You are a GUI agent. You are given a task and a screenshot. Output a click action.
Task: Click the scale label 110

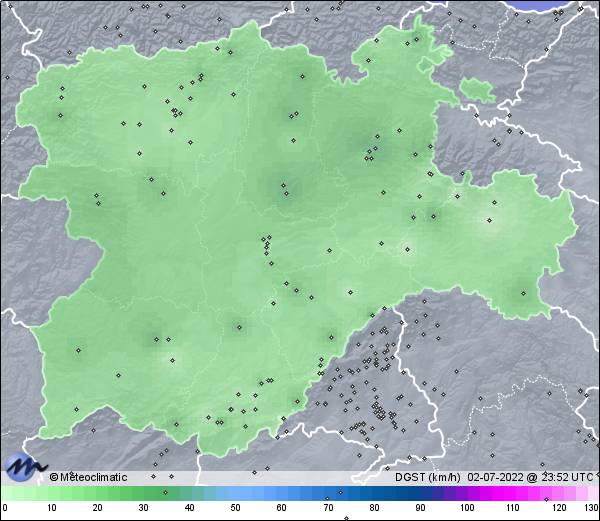tap(513, 508)
